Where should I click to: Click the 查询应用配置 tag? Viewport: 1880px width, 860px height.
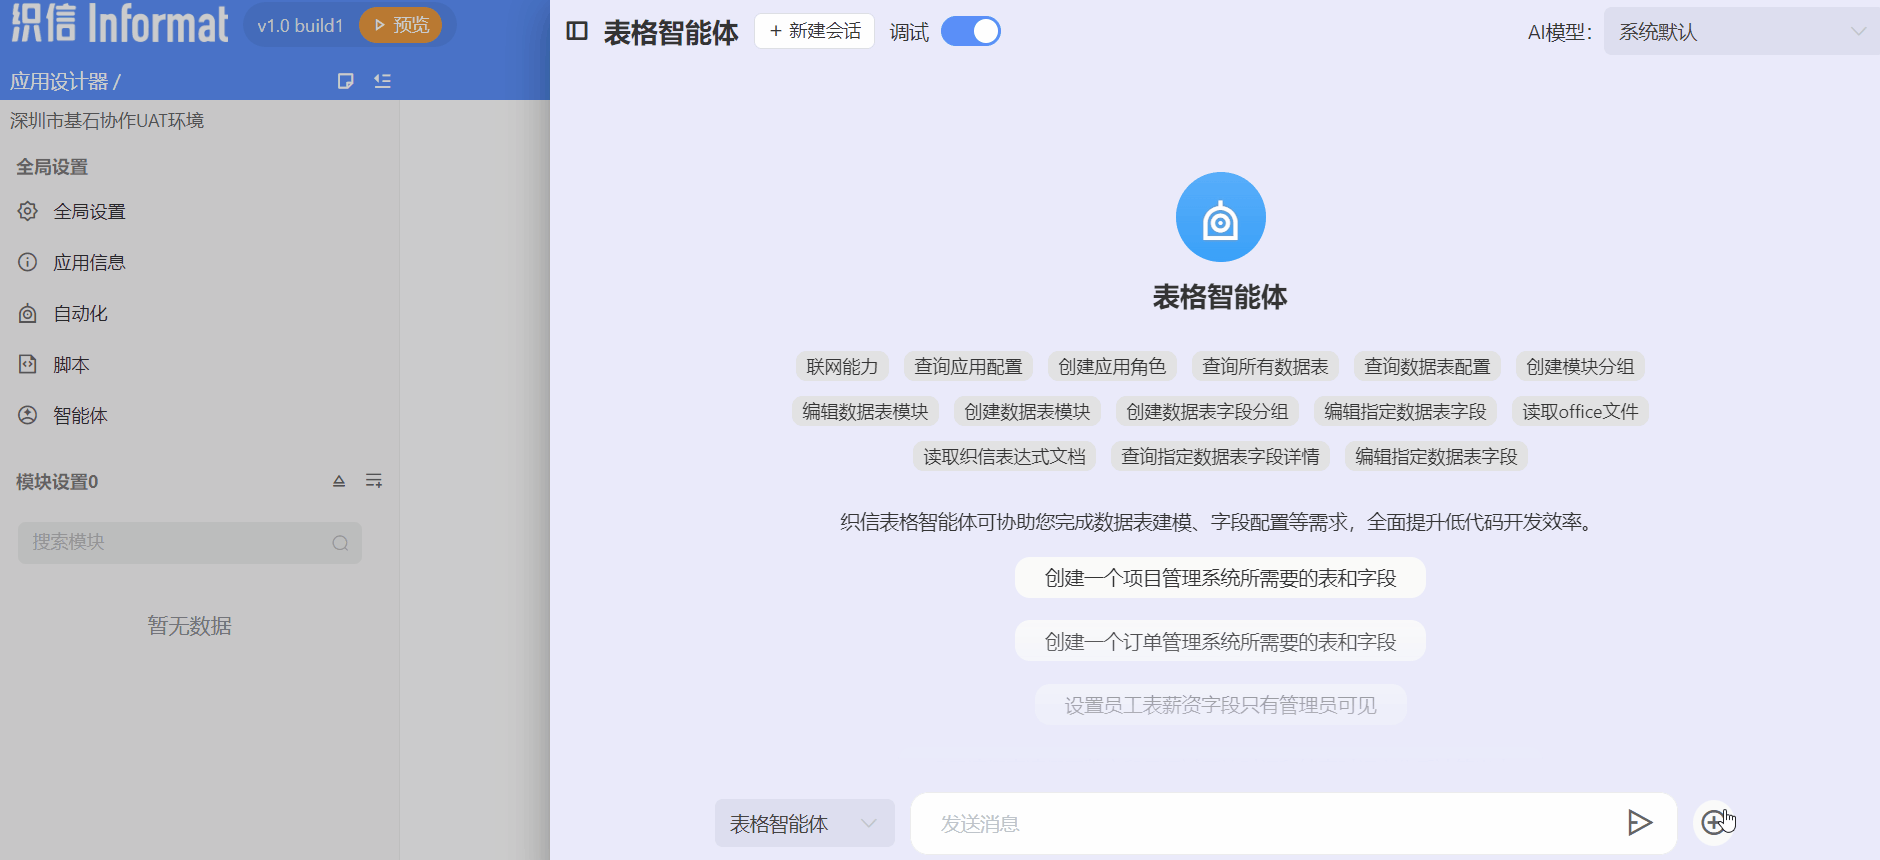pyautogui.click(x=968, y=367)
